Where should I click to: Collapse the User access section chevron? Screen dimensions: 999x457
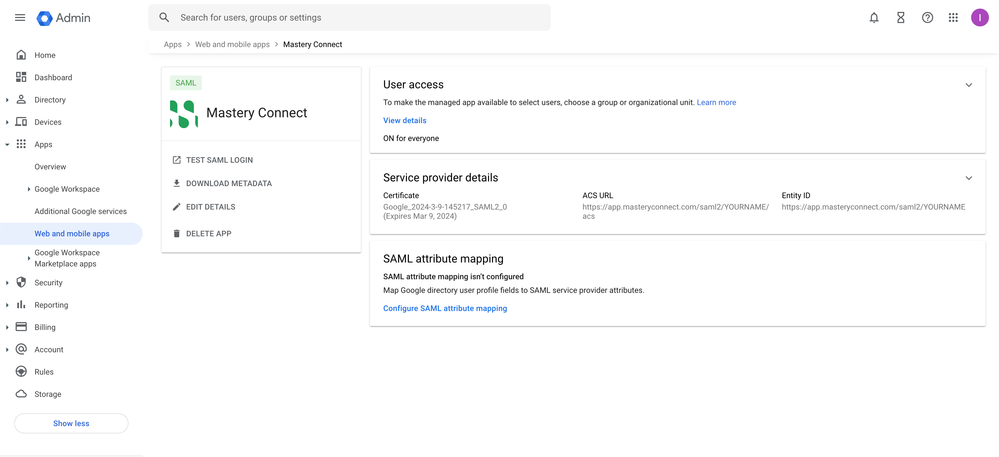pos(968,85)
